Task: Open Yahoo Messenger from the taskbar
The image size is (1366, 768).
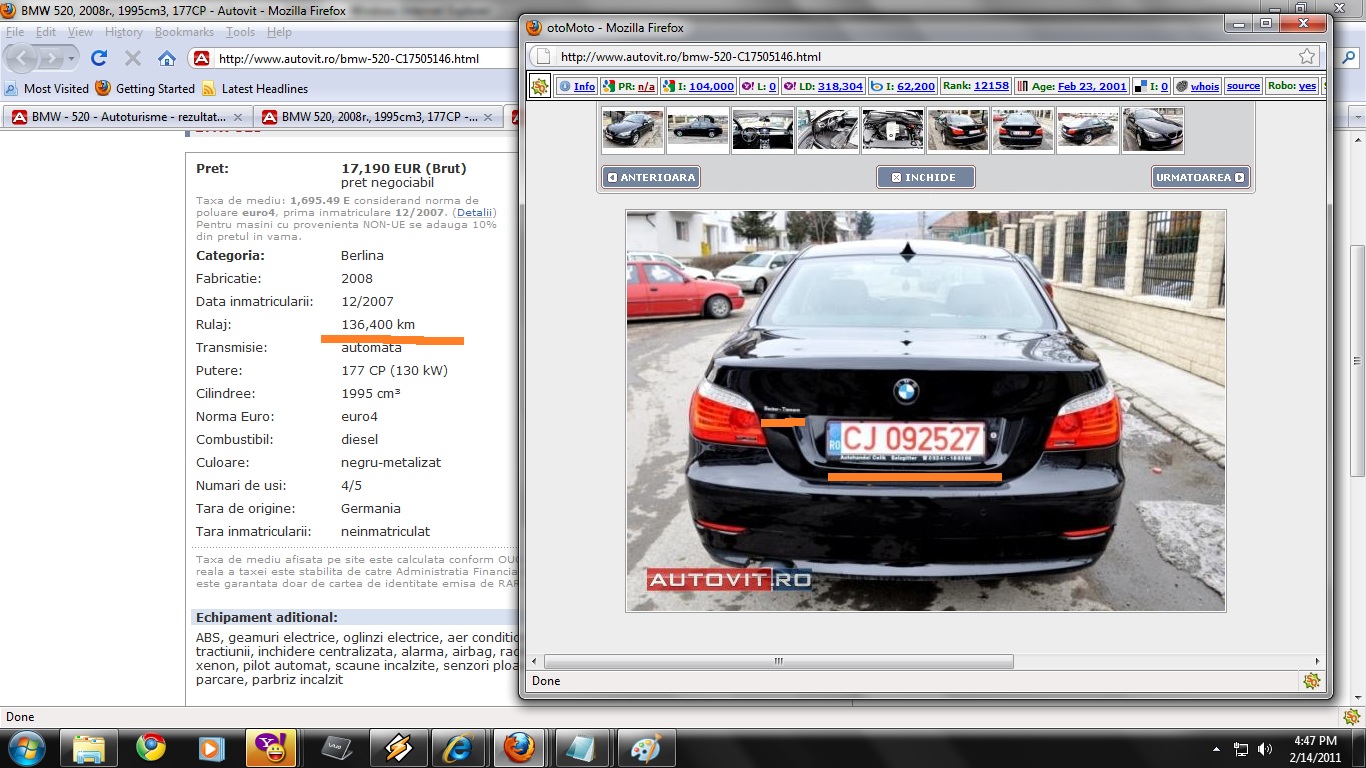Action: coord(273,748)
